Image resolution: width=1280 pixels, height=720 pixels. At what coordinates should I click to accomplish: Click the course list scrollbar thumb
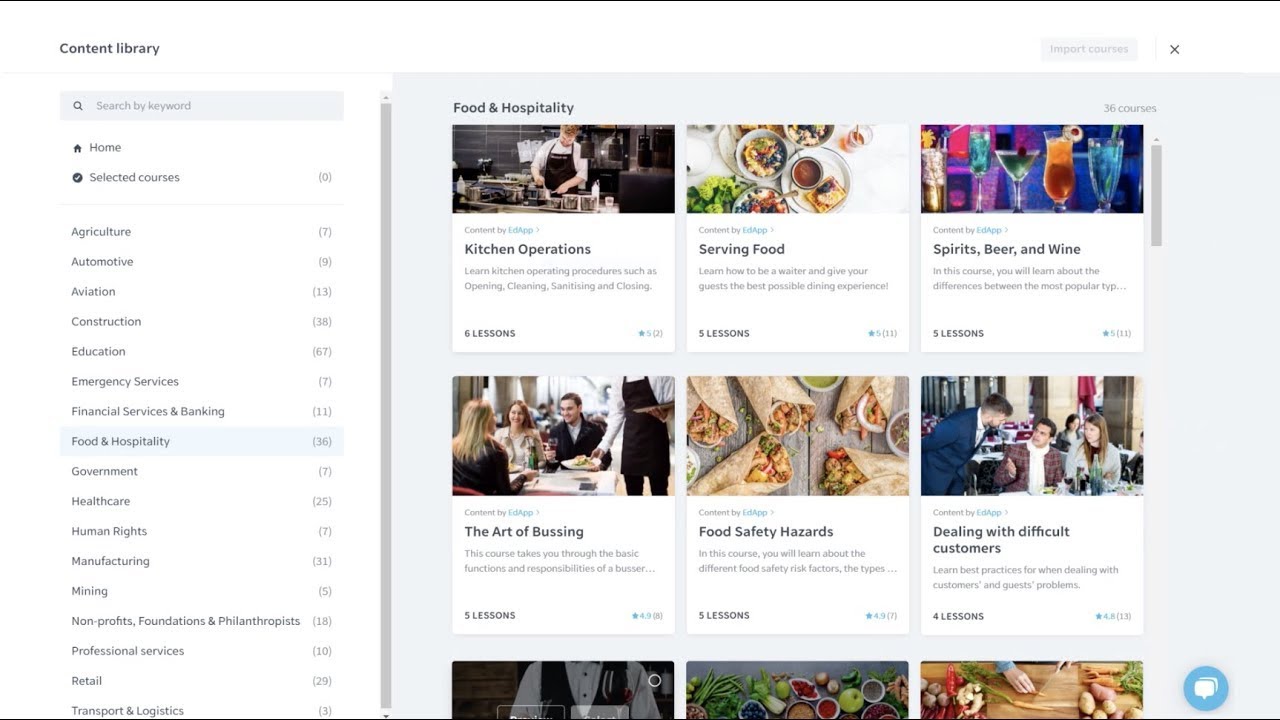click(1156, 195)
